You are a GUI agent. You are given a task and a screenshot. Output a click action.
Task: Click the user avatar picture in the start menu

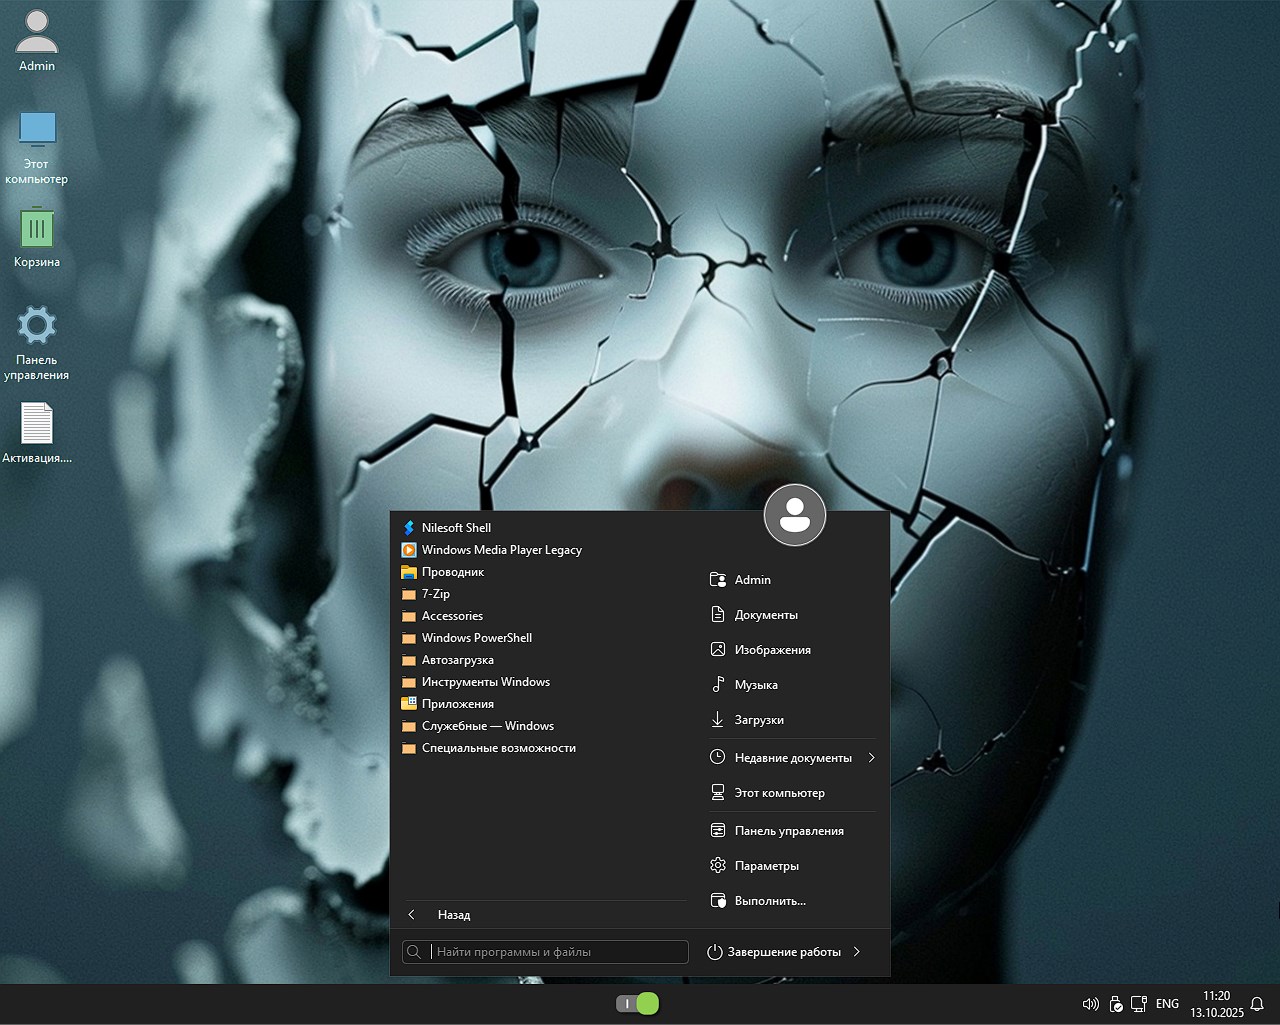click(794, 516)
